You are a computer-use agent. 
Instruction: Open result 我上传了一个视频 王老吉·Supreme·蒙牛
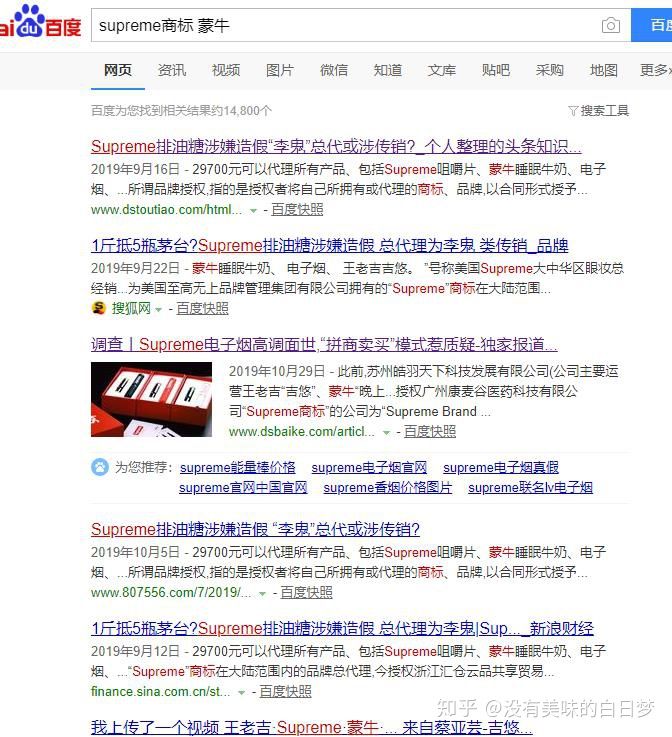point(312,728)
